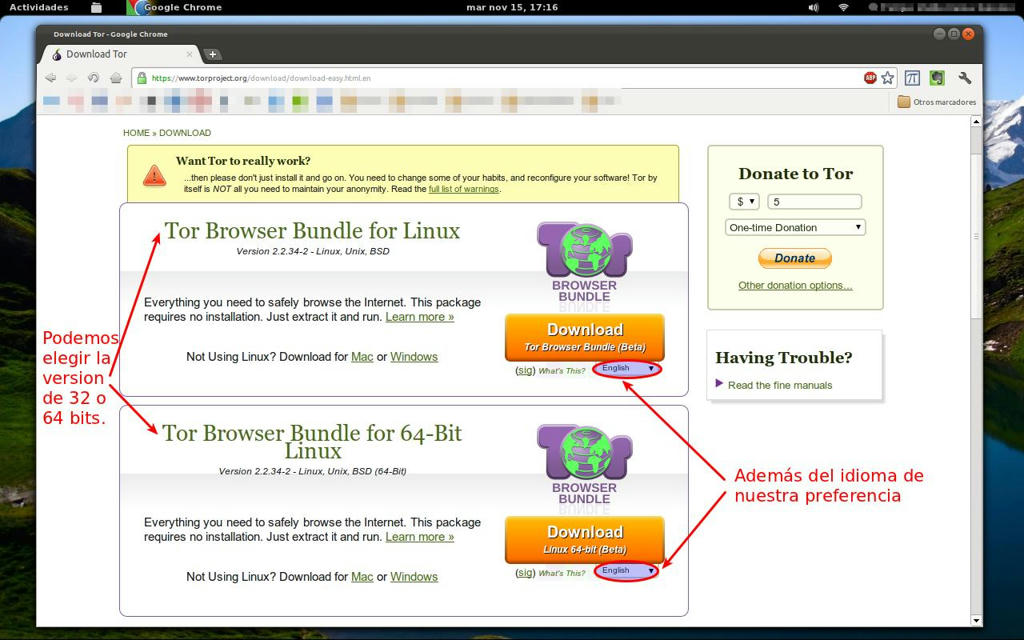Open the Actividades overview menu

coord(39,7)
